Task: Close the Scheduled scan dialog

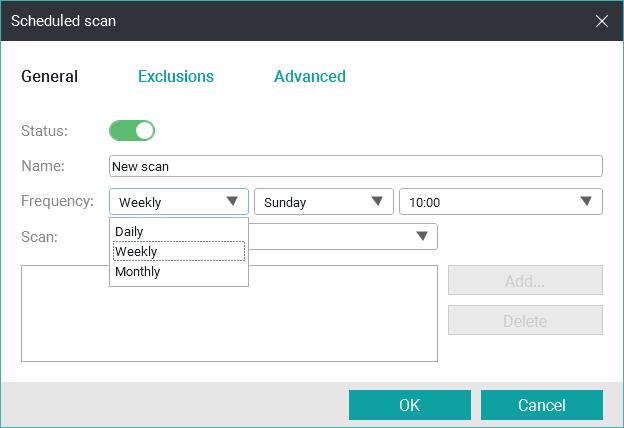Action: click(602, 21)
